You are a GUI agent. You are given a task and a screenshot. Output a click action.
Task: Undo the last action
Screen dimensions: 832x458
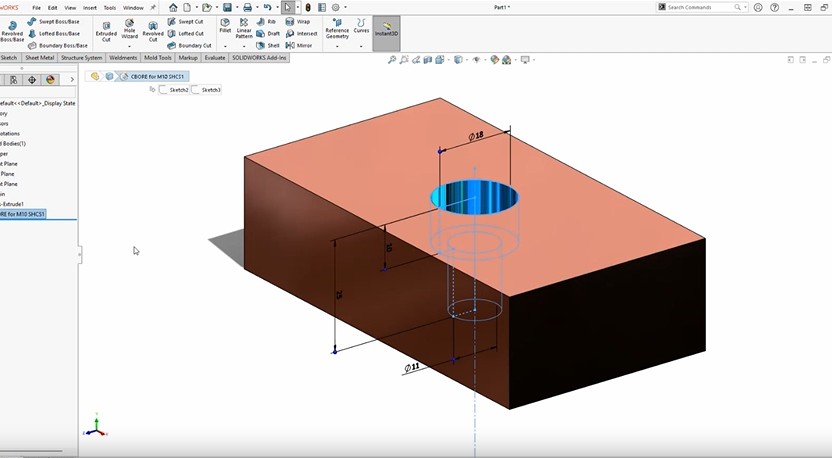click(x=267, y=7)
